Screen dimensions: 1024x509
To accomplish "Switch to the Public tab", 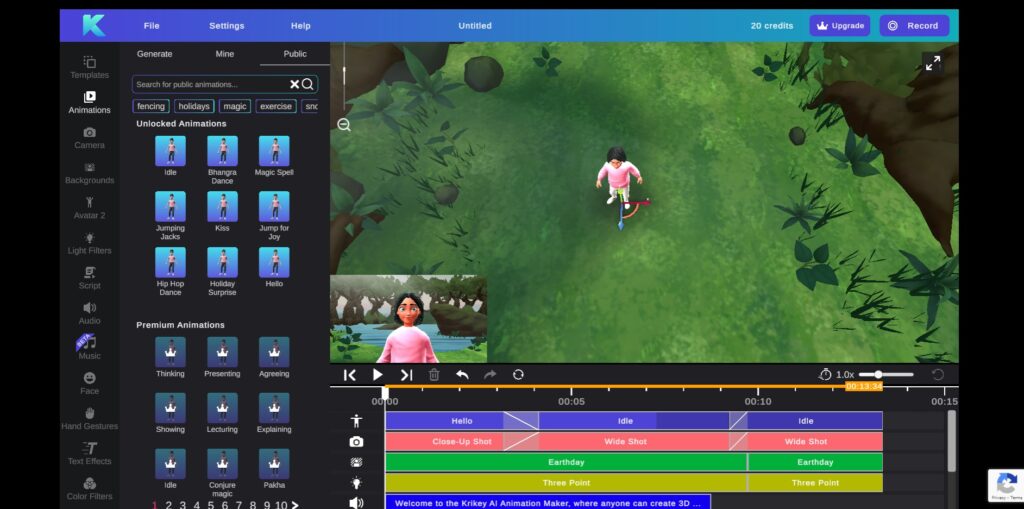I will click(295, 54).
